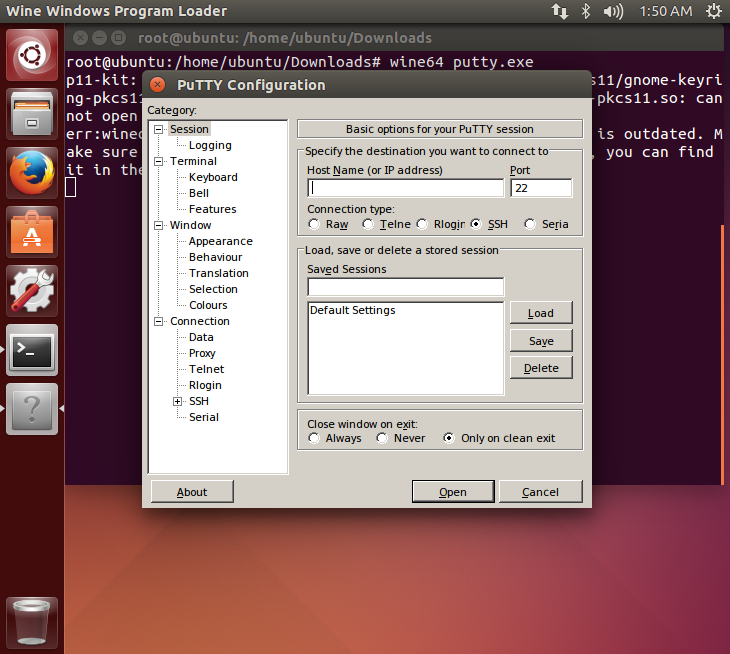Select Default Settings in sessions list
Viewport: 730px width, 654px height.
click(x=352, y=310)
